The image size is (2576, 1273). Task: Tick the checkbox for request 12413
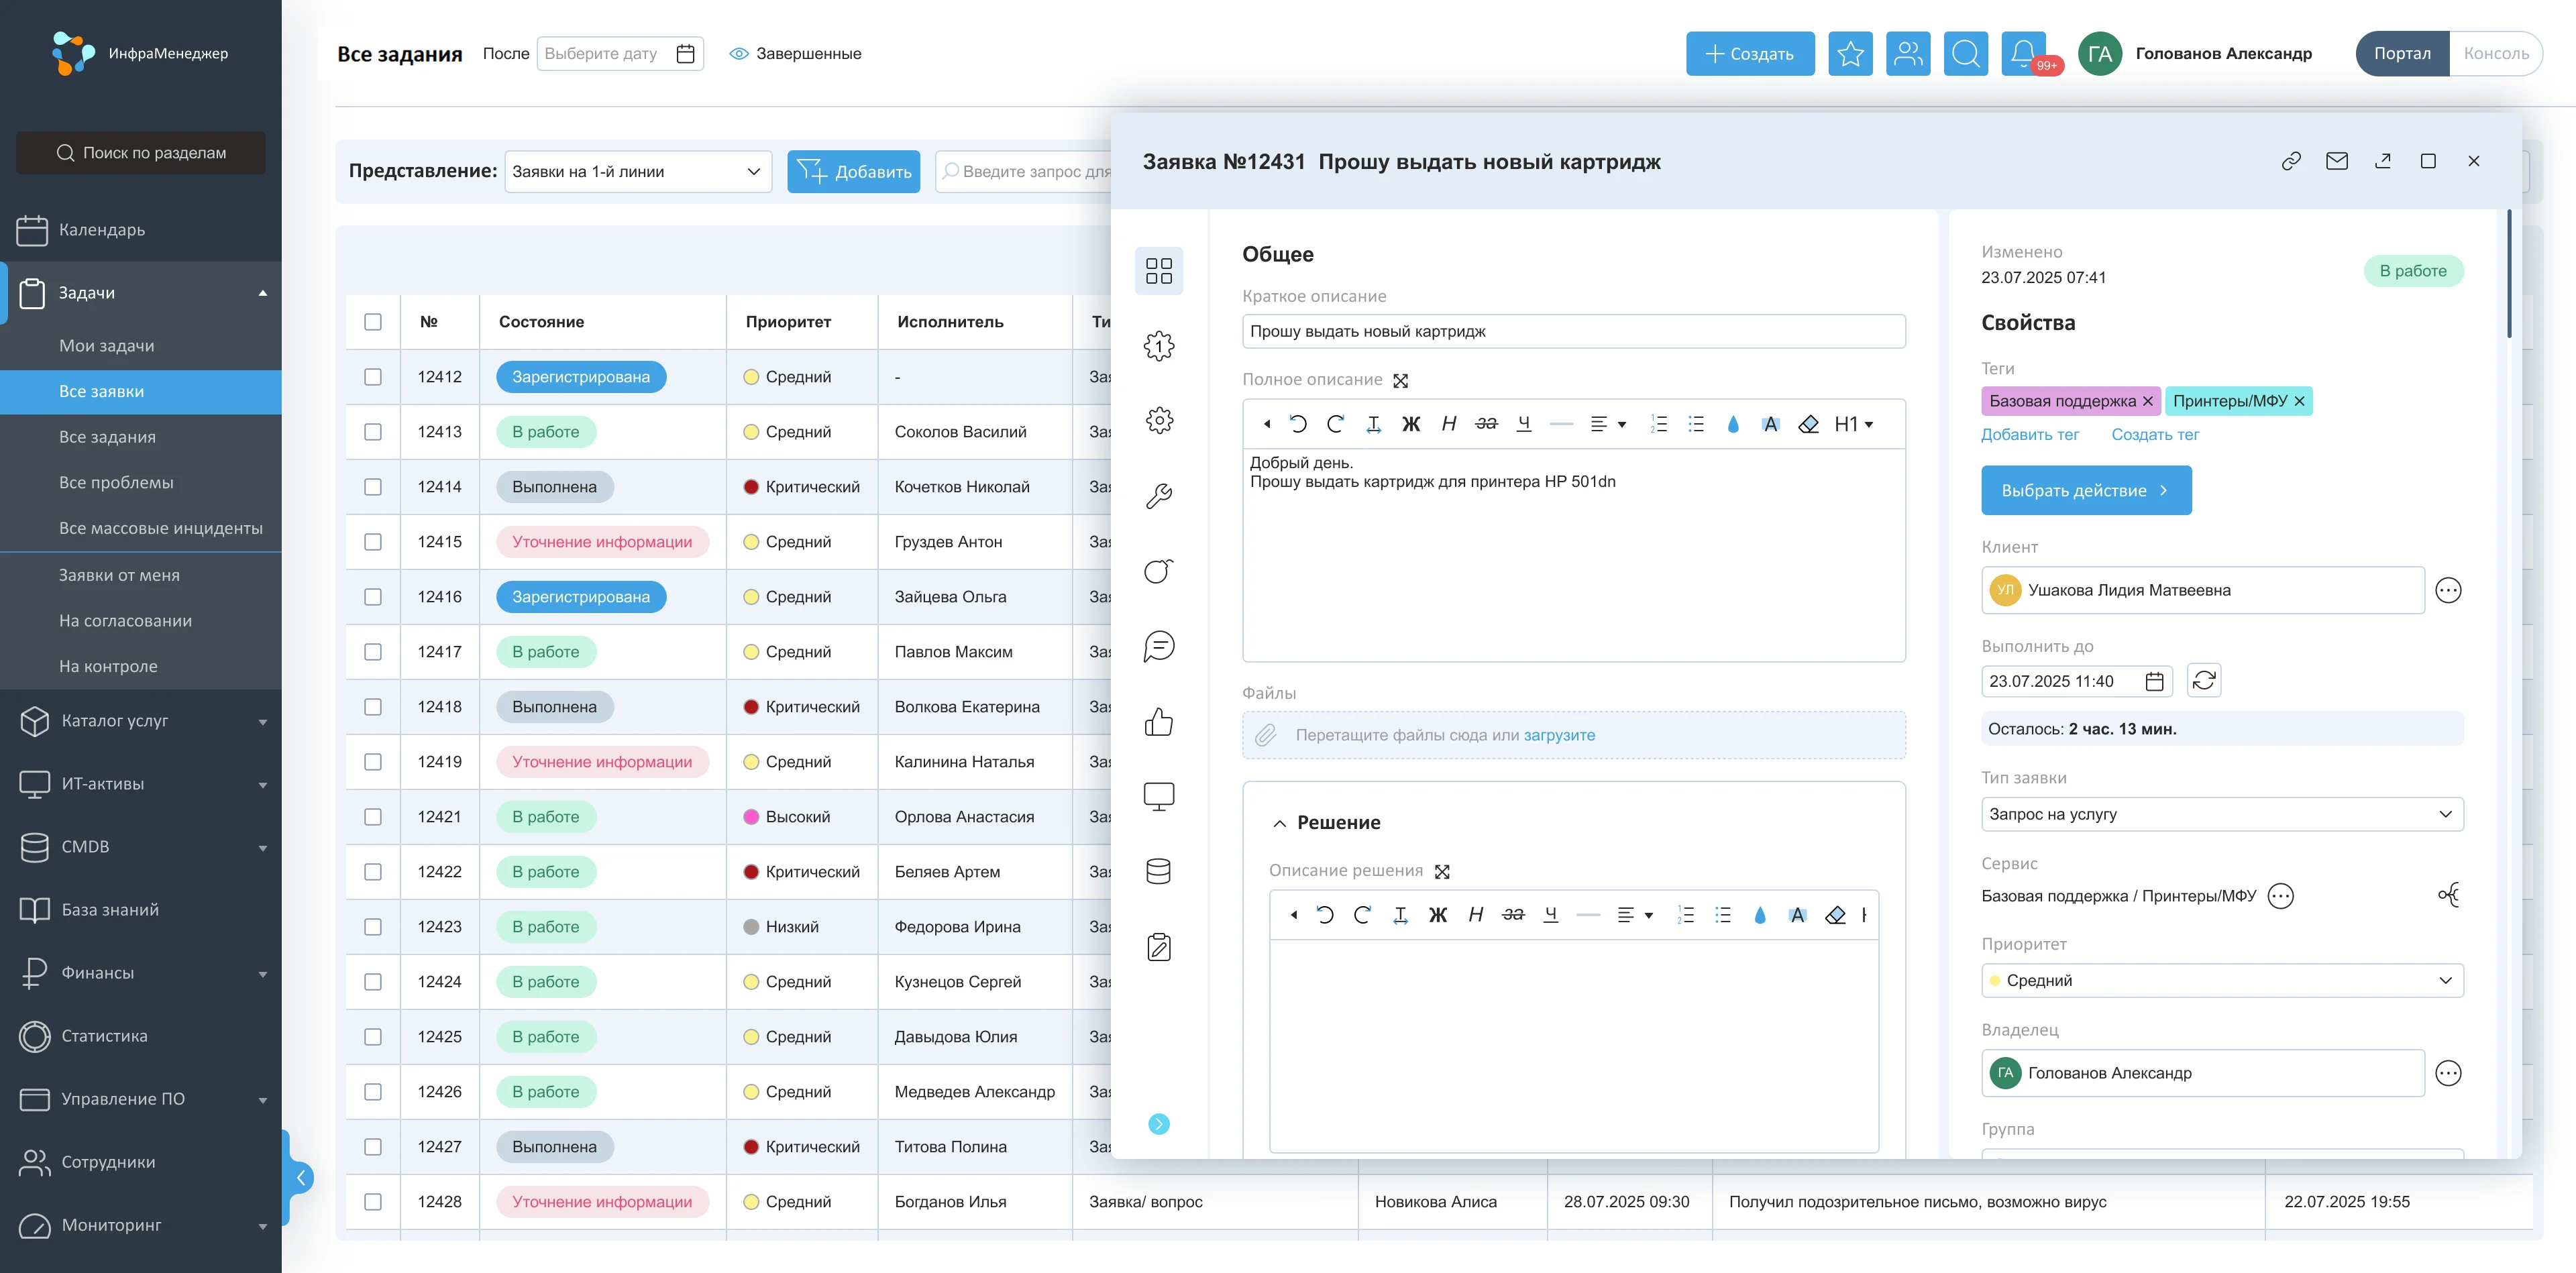373,432
